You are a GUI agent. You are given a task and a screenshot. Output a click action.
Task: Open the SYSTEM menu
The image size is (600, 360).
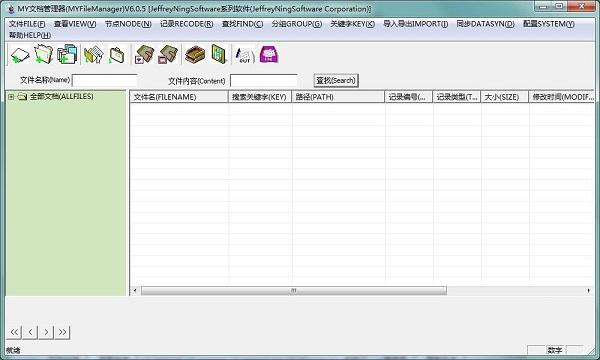(548, 24)
